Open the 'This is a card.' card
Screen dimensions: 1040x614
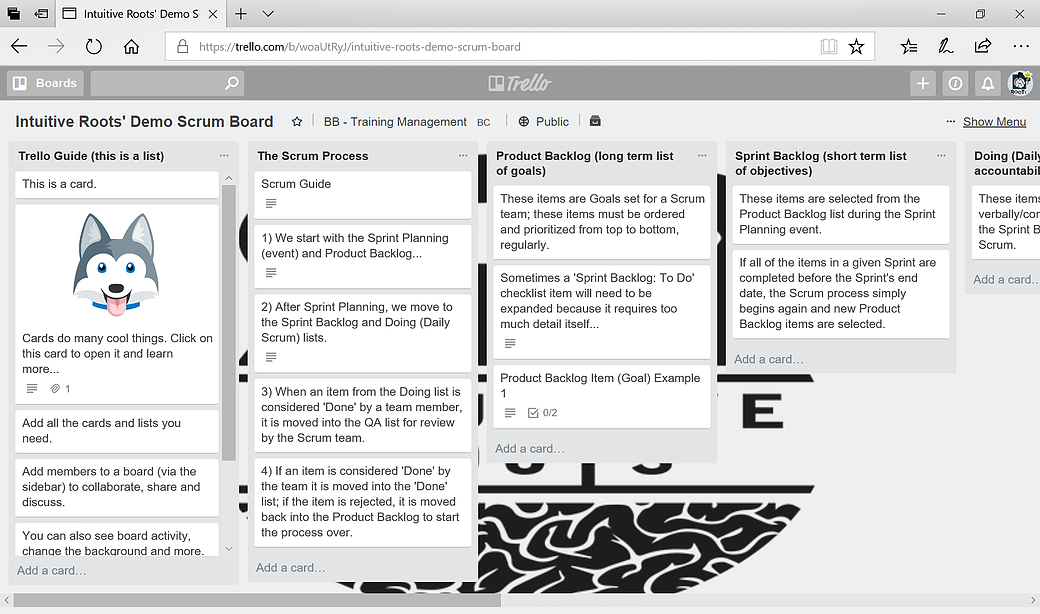click(x=117, y=184)
